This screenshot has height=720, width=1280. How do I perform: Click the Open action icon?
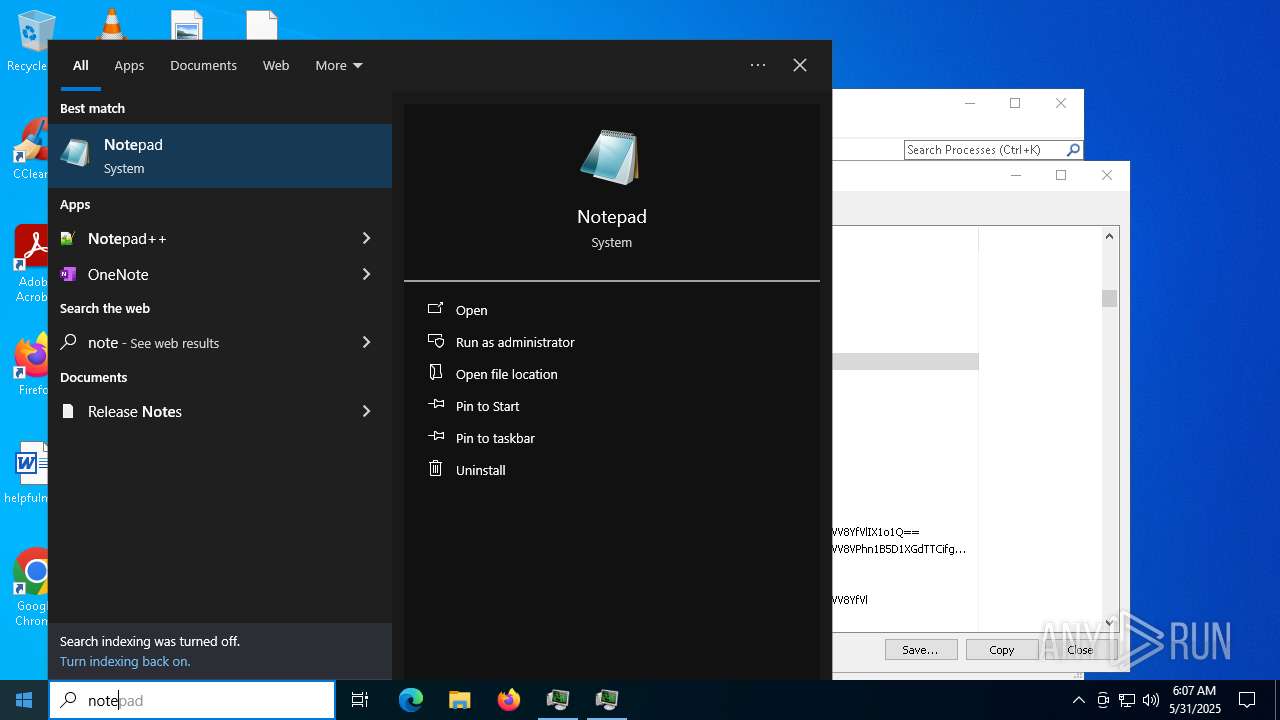pyautogui.click(x=435, y=309)
